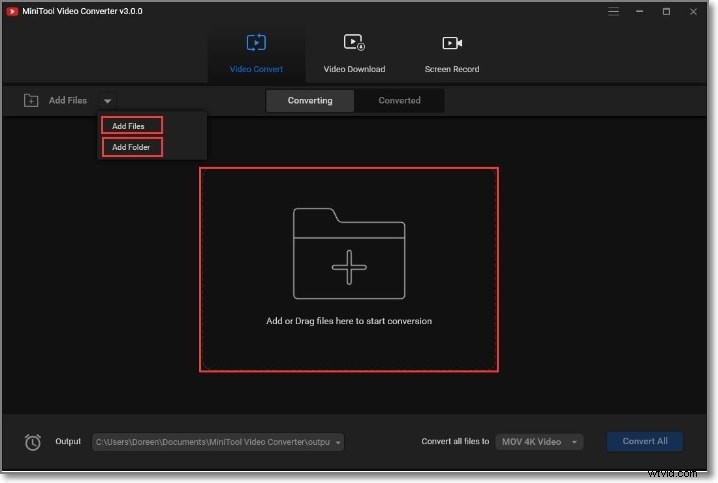Close the MiniTool Video Converter window
Image resolution: width=718 pixels, height=483 pixels.
(x=693, y=11)
